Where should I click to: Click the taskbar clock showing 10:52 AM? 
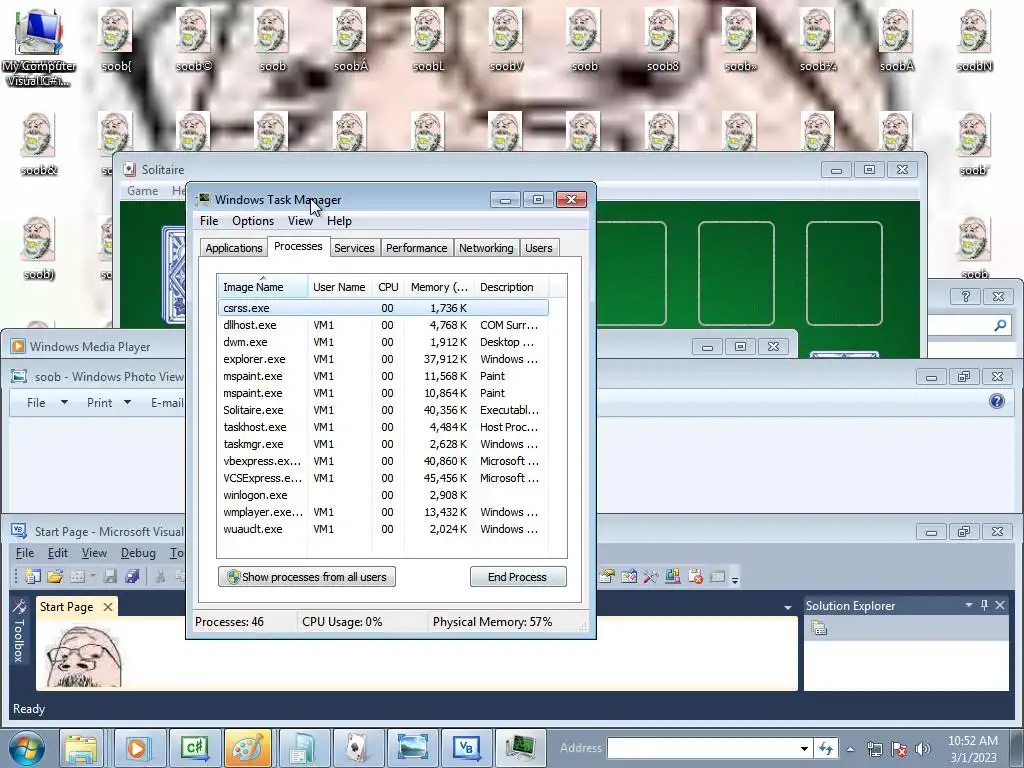point(973,749)
